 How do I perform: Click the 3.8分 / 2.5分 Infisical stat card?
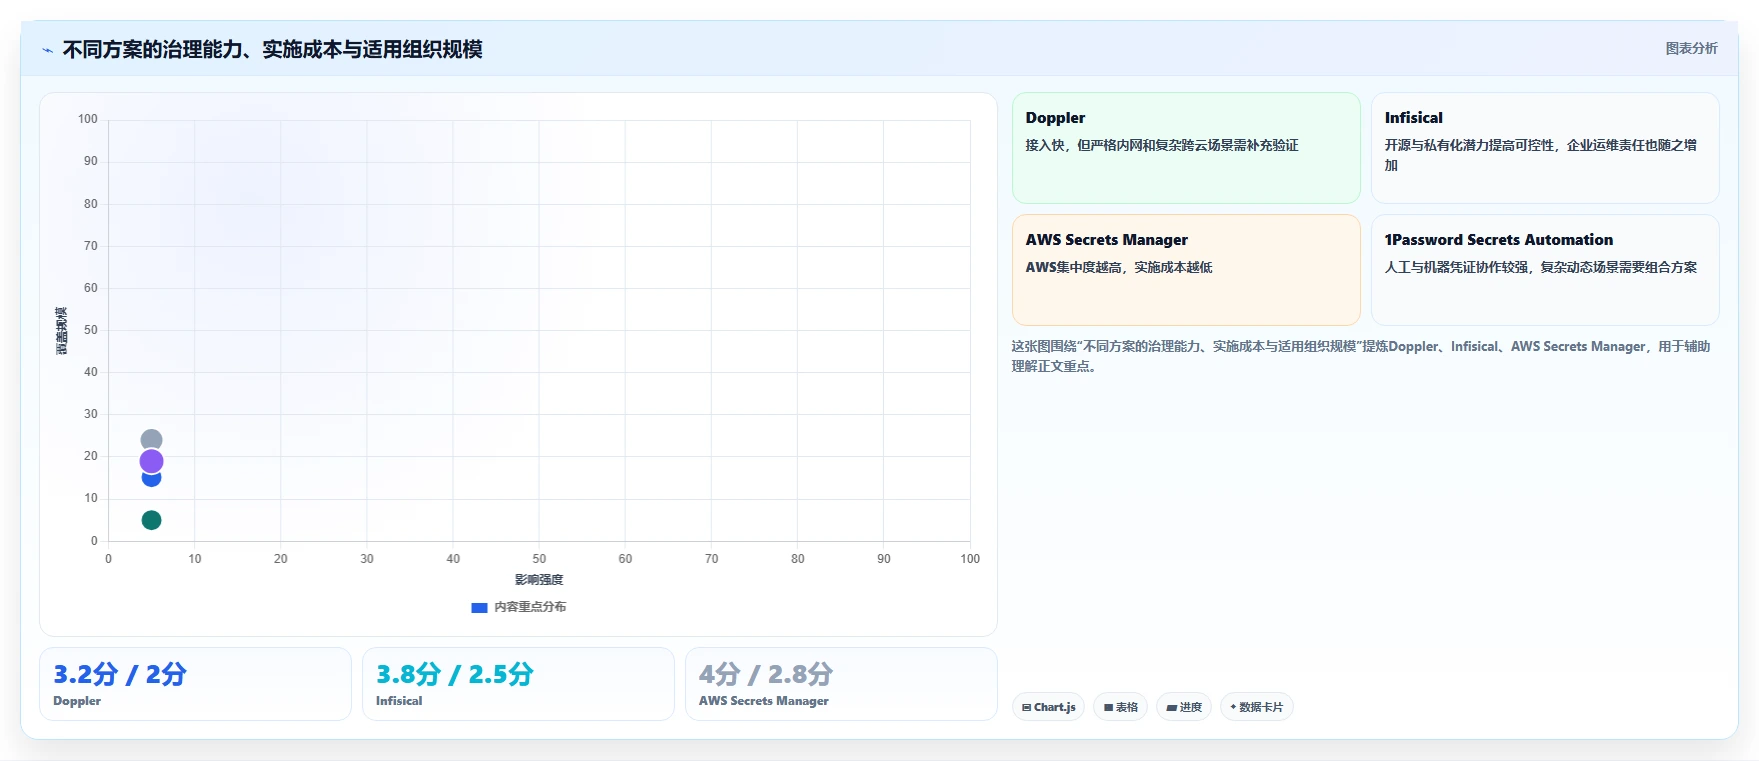pyautogui.click(x=518, y=684)
